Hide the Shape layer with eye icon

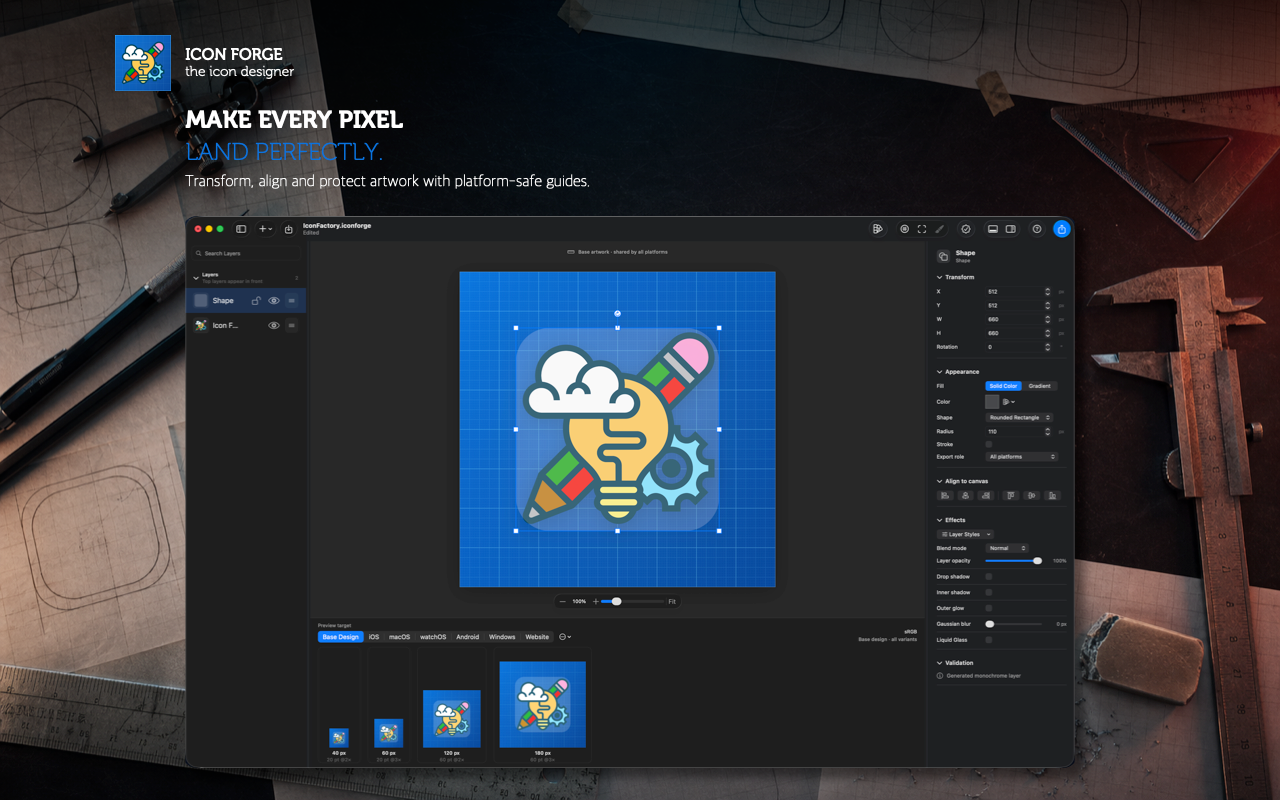(x=274, y=300)
